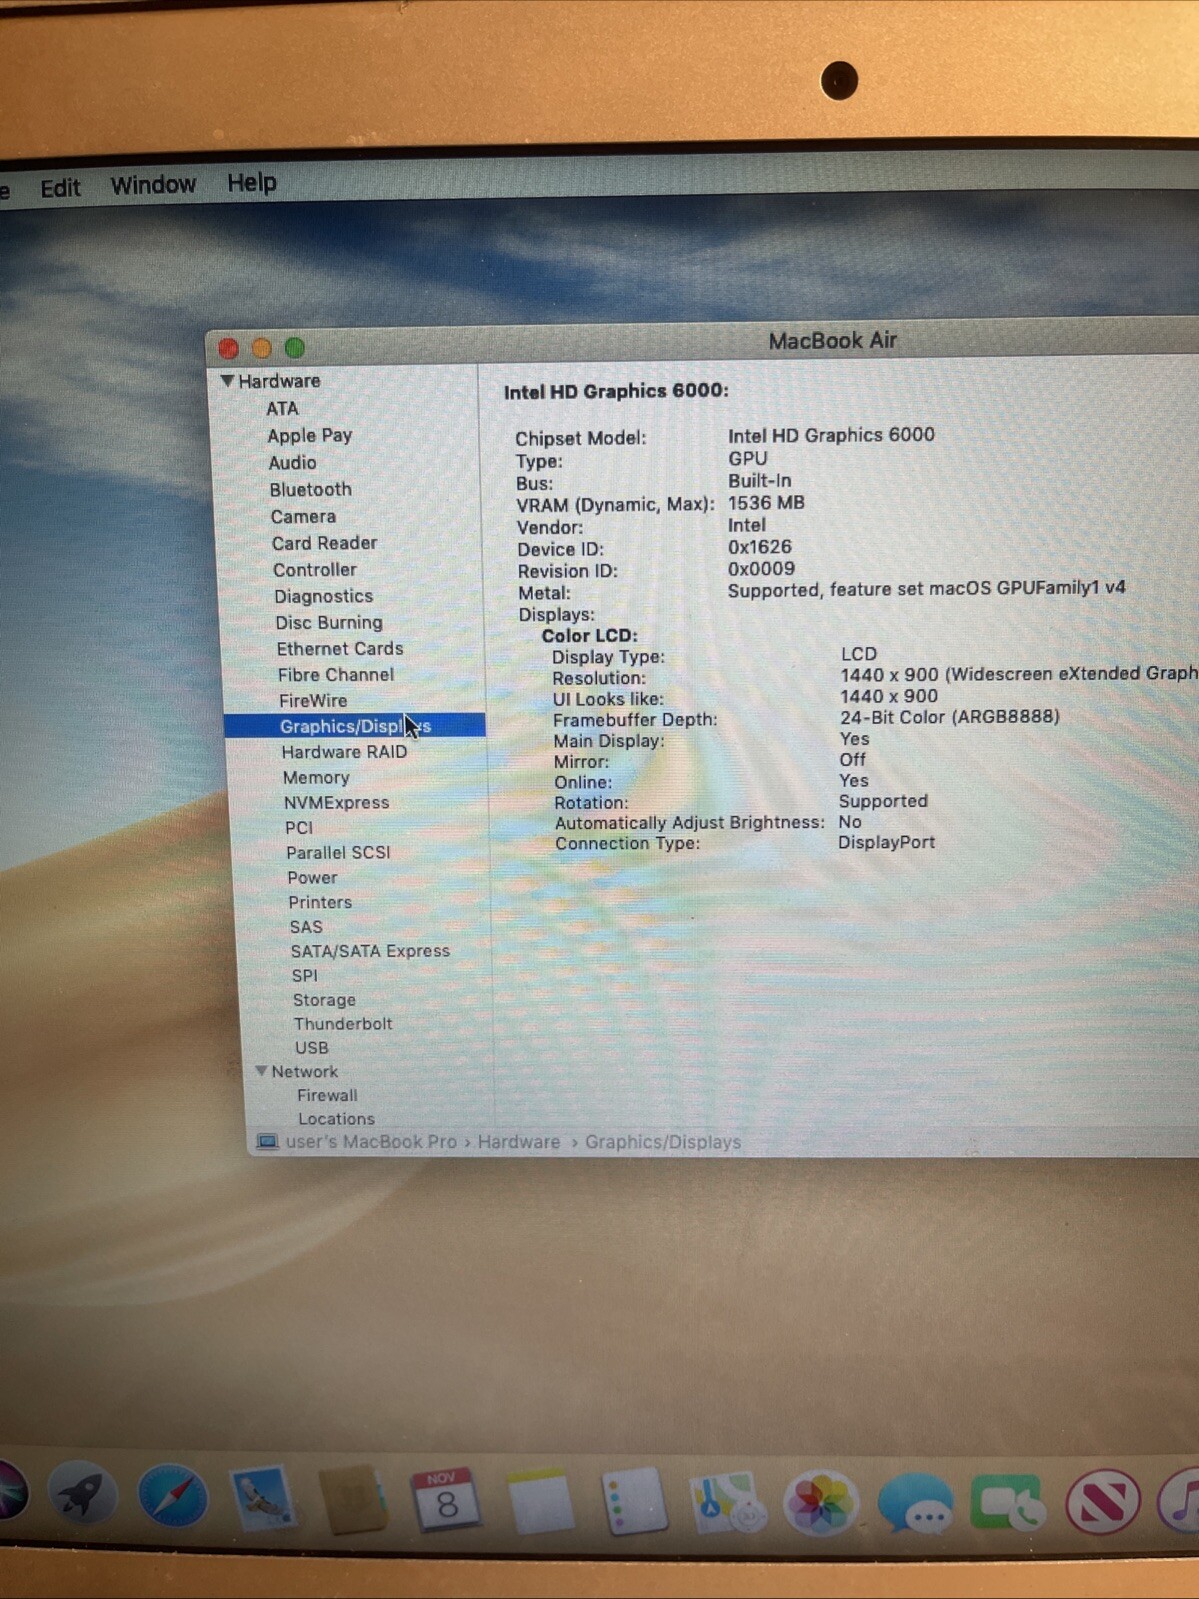This screenshot has height=1599, width=1199.
Task: Show Bluetooth hardware information
Action: coord(310,489)
